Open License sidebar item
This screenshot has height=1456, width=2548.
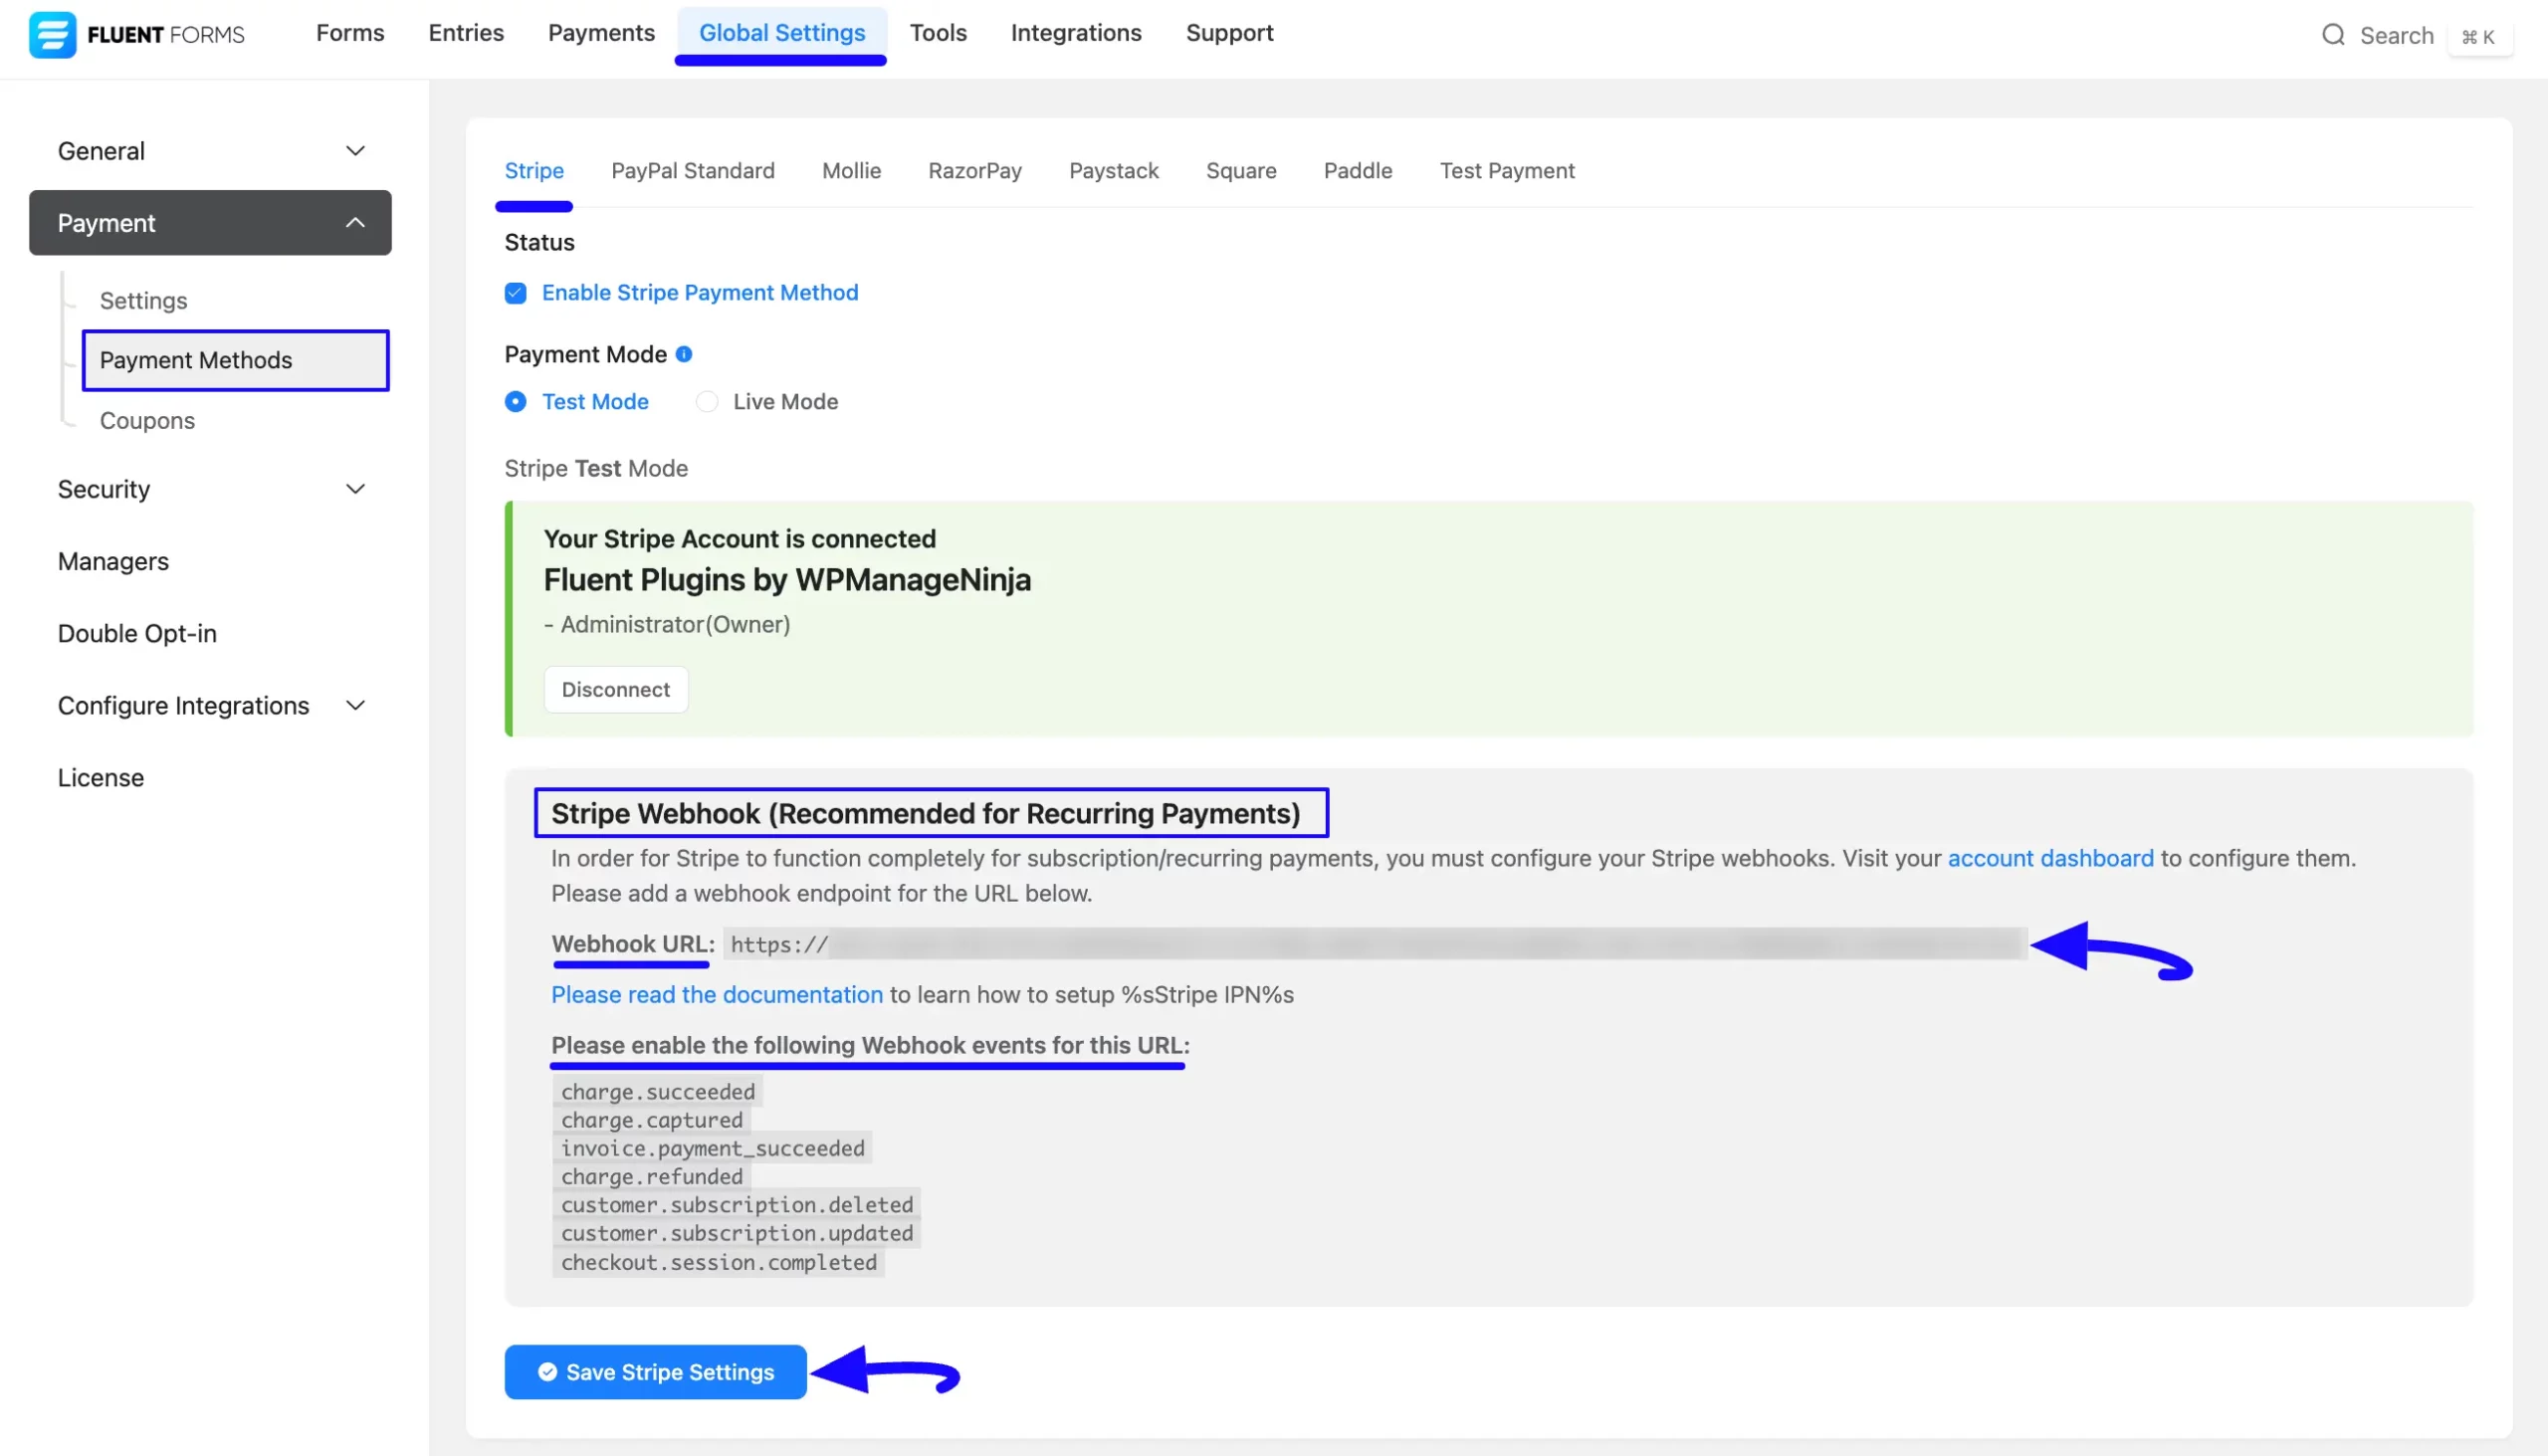click(100, 778)
